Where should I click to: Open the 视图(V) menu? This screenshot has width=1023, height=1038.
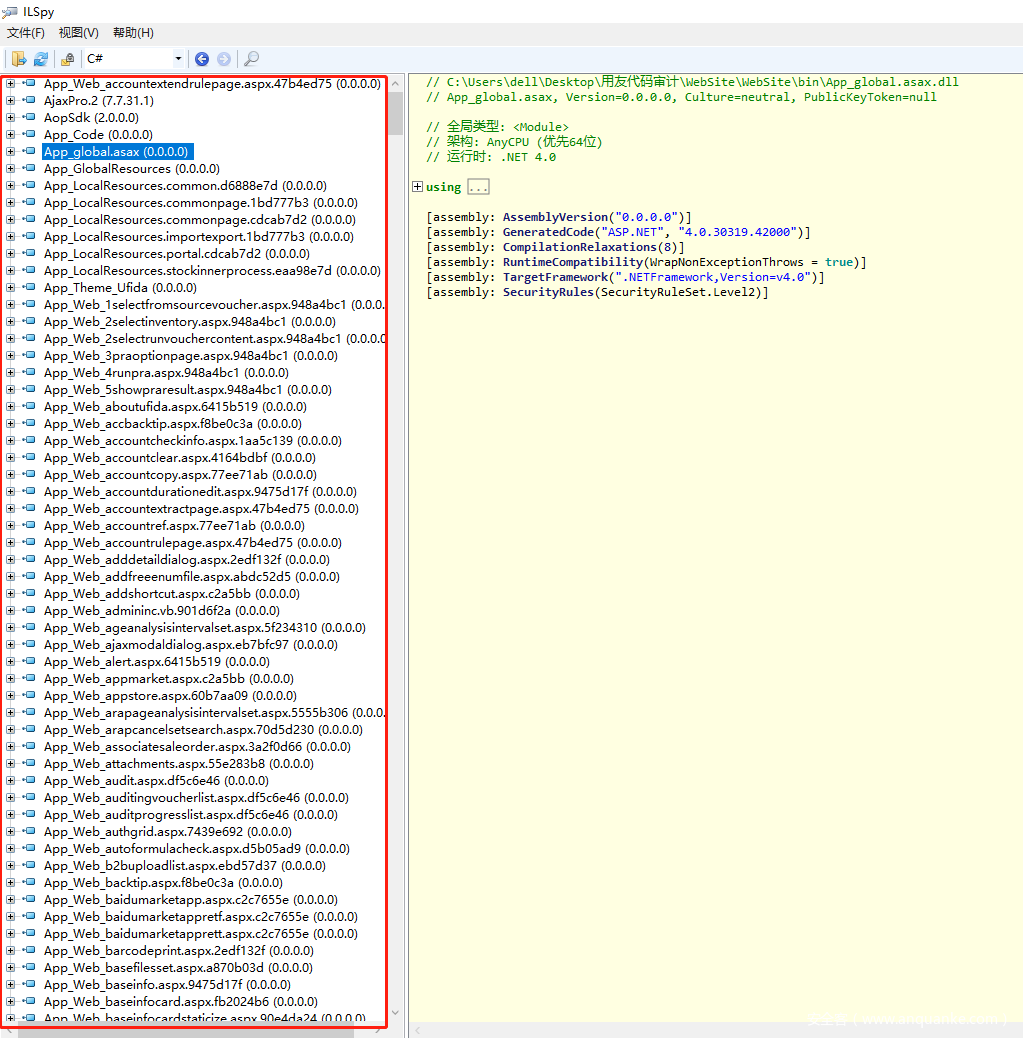tap(78, 33)
